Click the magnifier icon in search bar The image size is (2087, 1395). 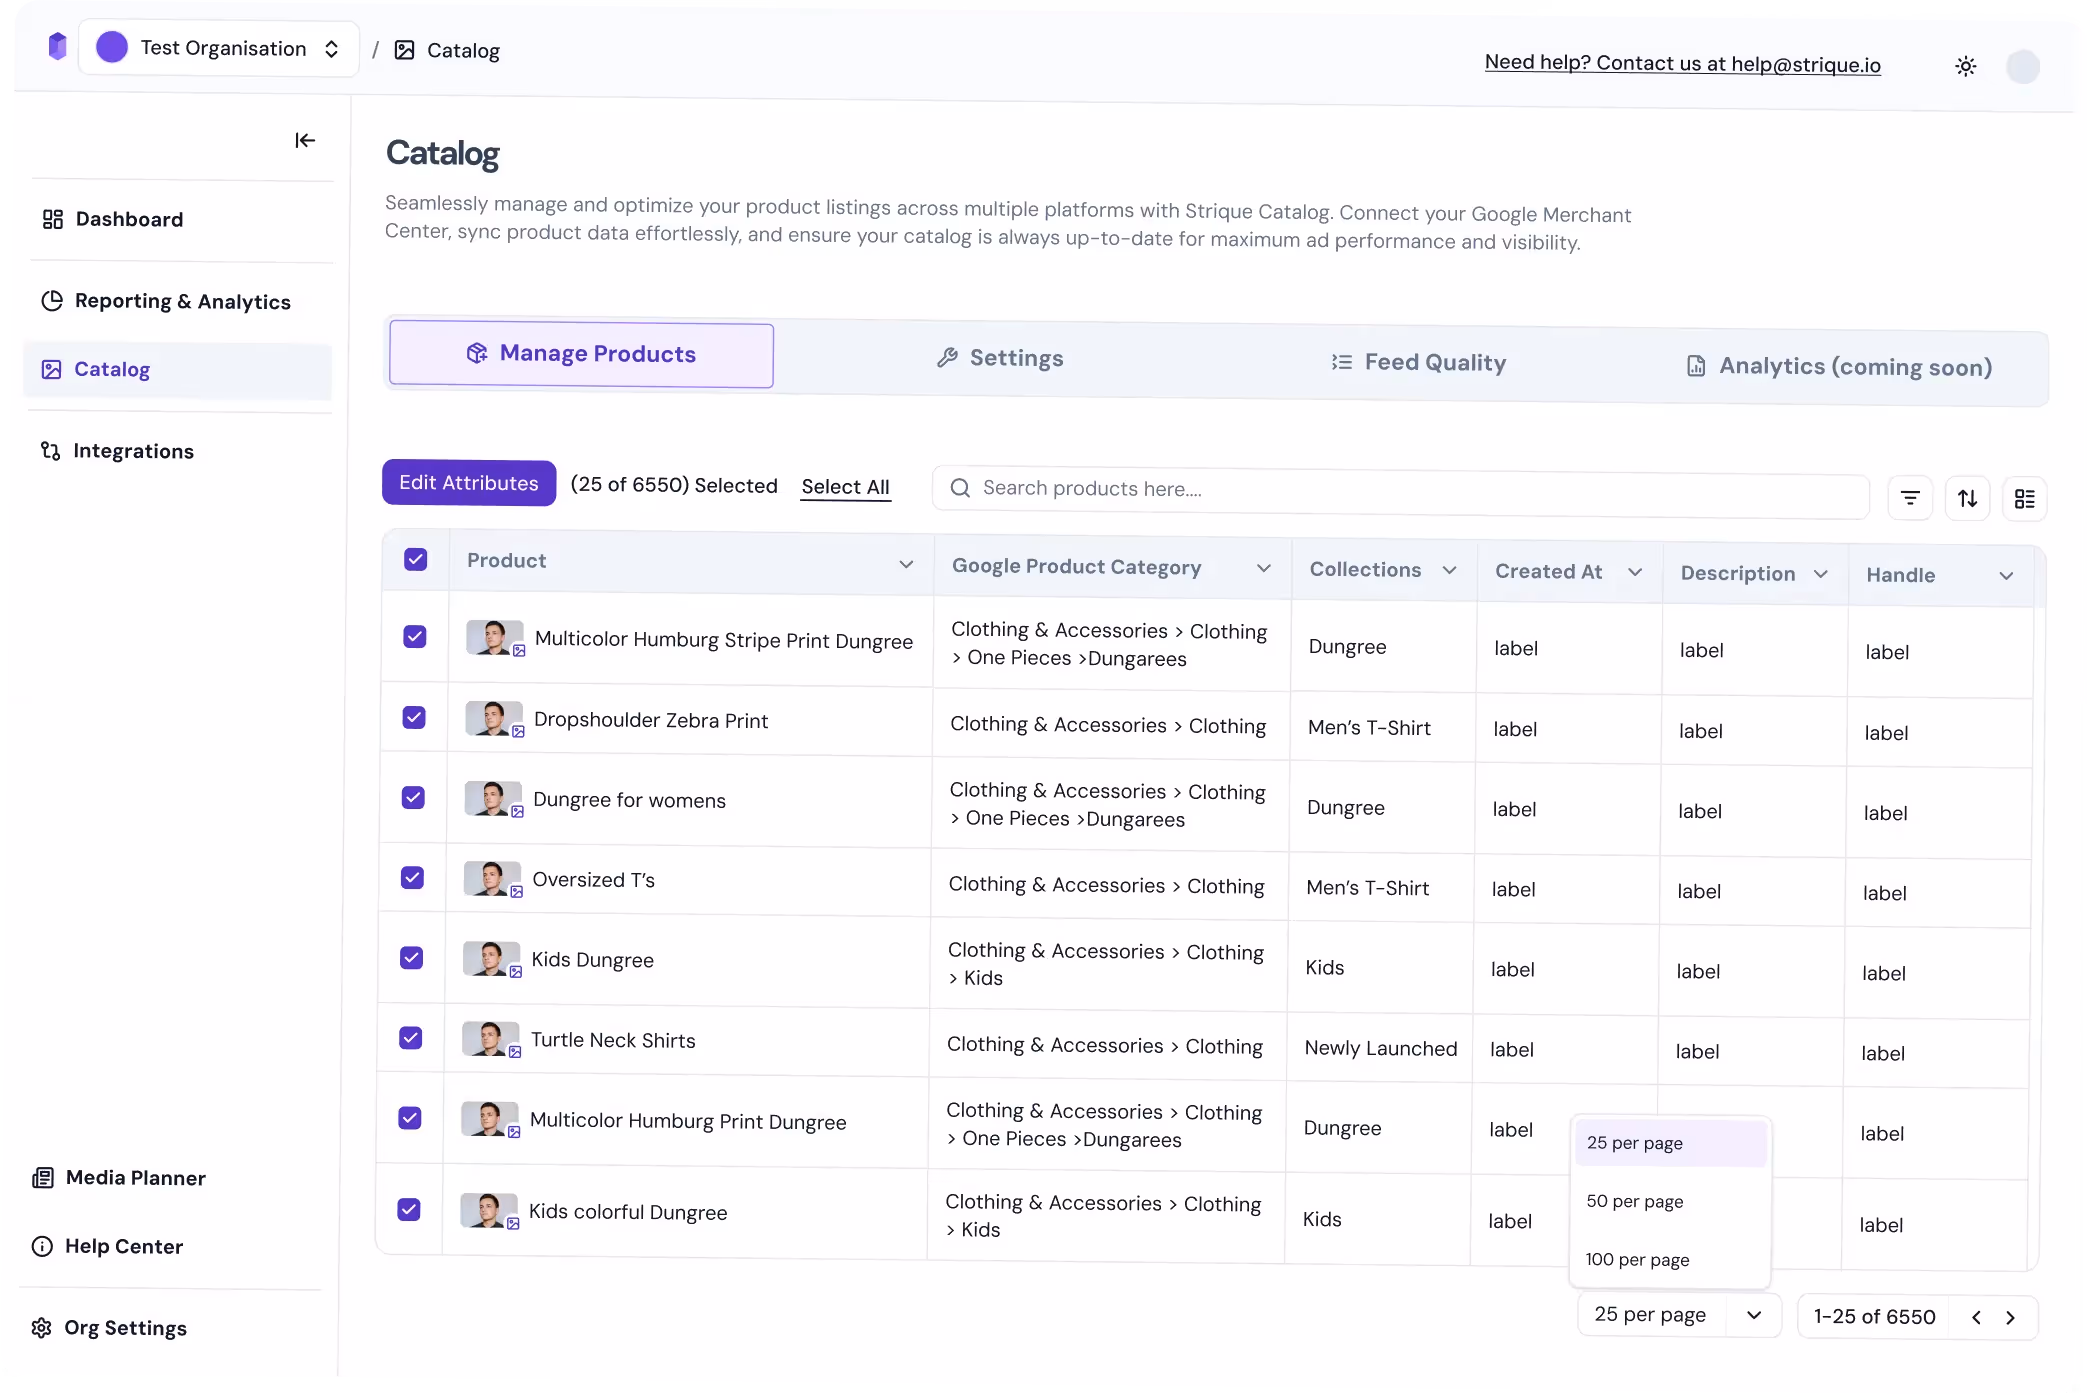(x=960, y=488)
